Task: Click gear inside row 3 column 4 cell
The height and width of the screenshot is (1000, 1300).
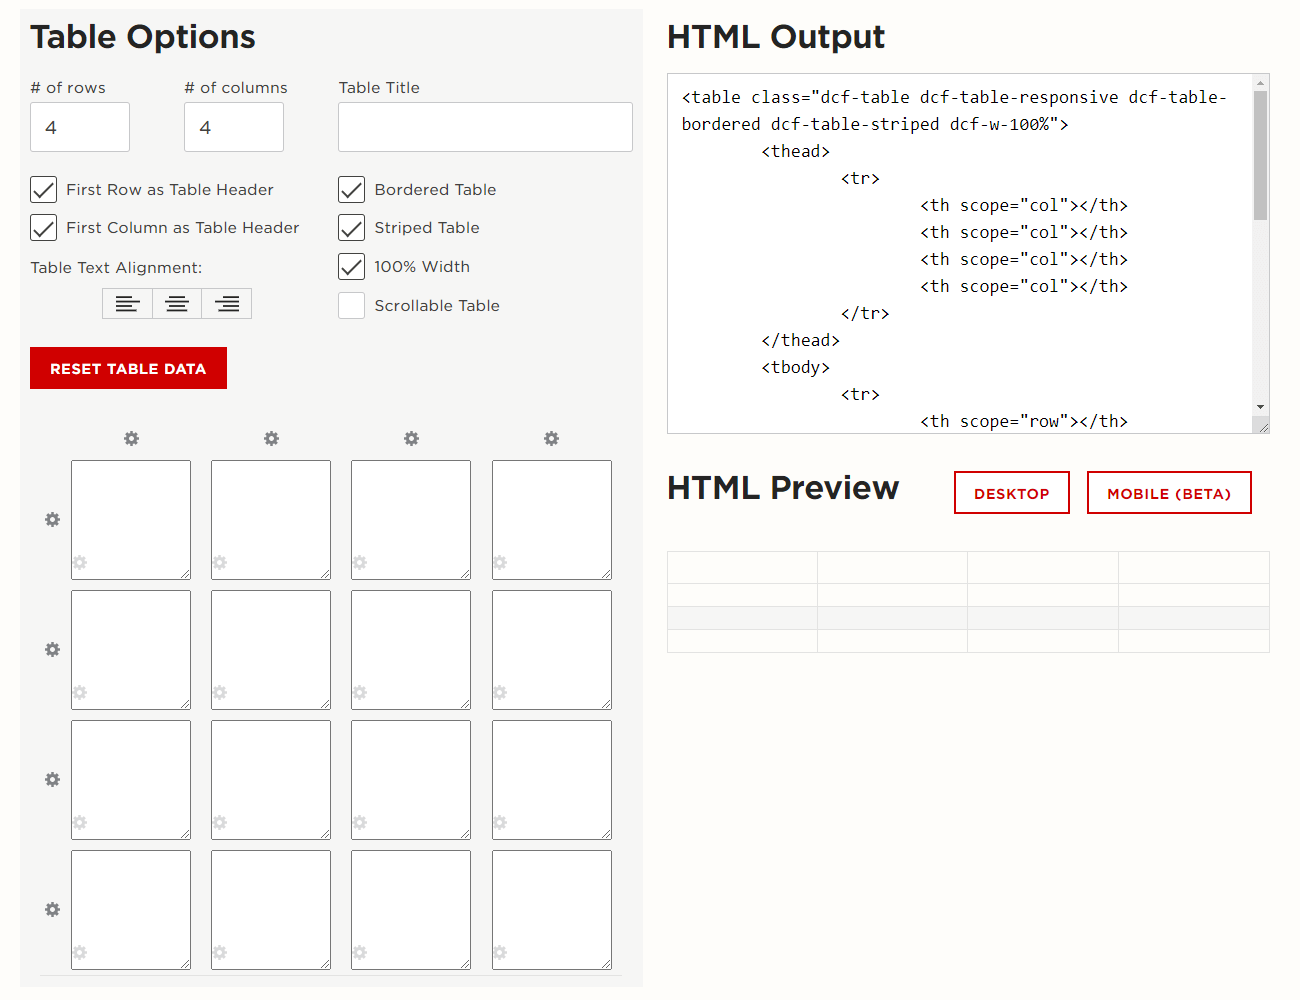Action: click(x=500, y=823)
